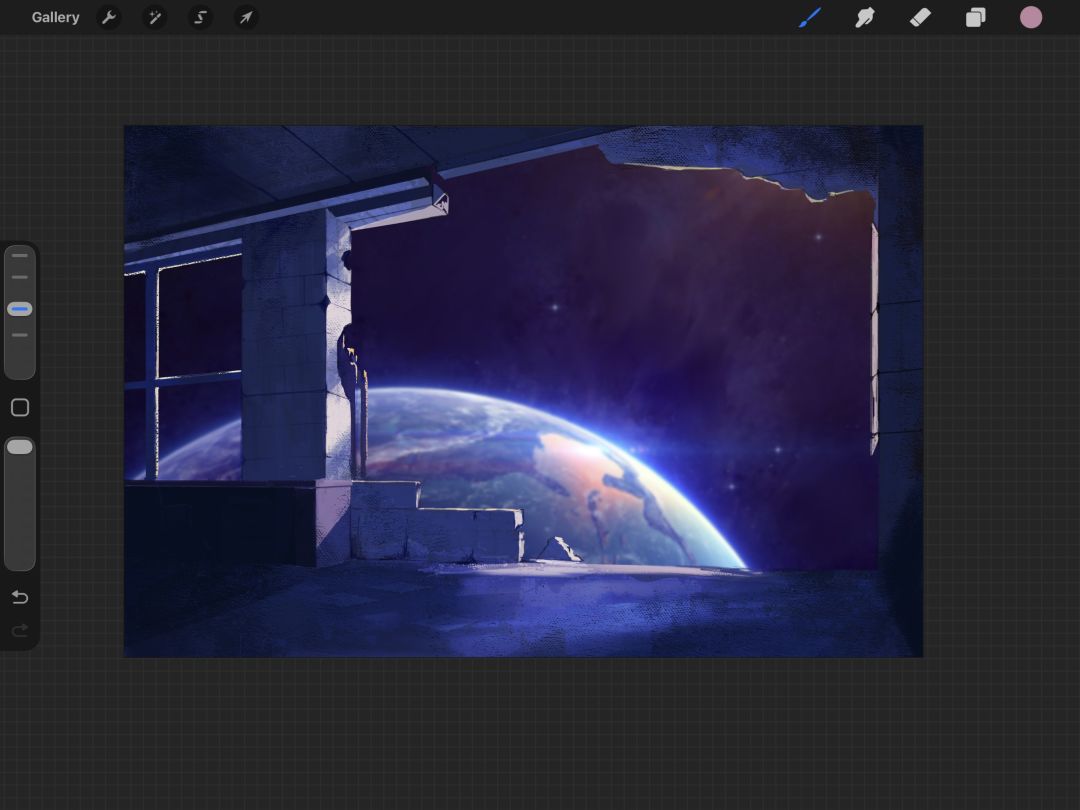Tap the brush opacity slider handle

19,447
